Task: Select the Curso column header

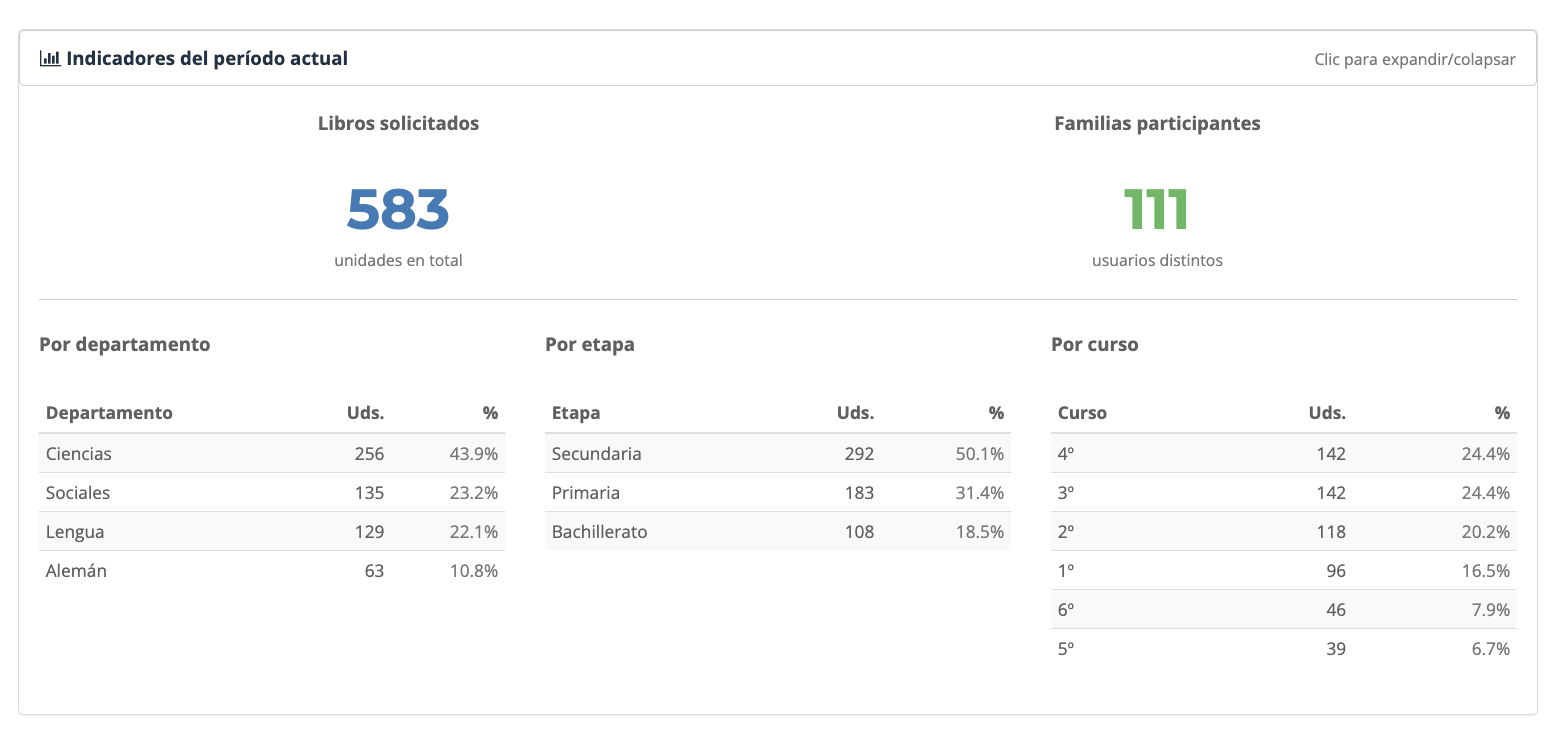Action: coord(1082,413)
